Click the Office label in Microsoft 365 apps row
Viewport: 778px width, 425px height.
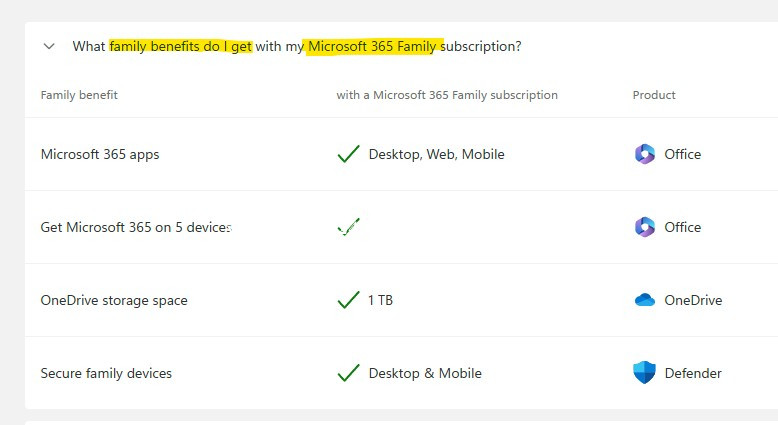683,154
